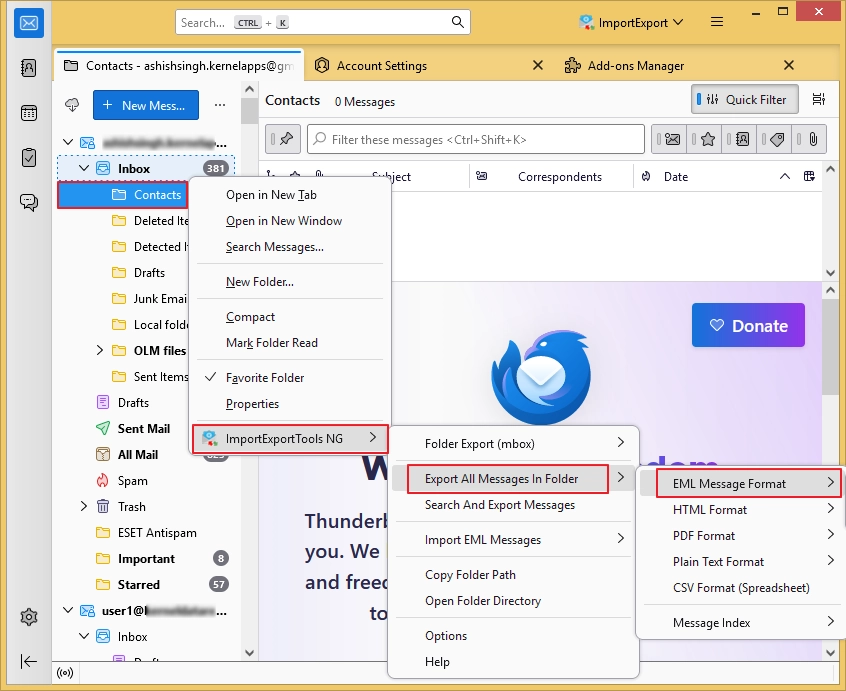Click Filter these messages field
The height and width of the screenshot is (691, 846).
475,139
